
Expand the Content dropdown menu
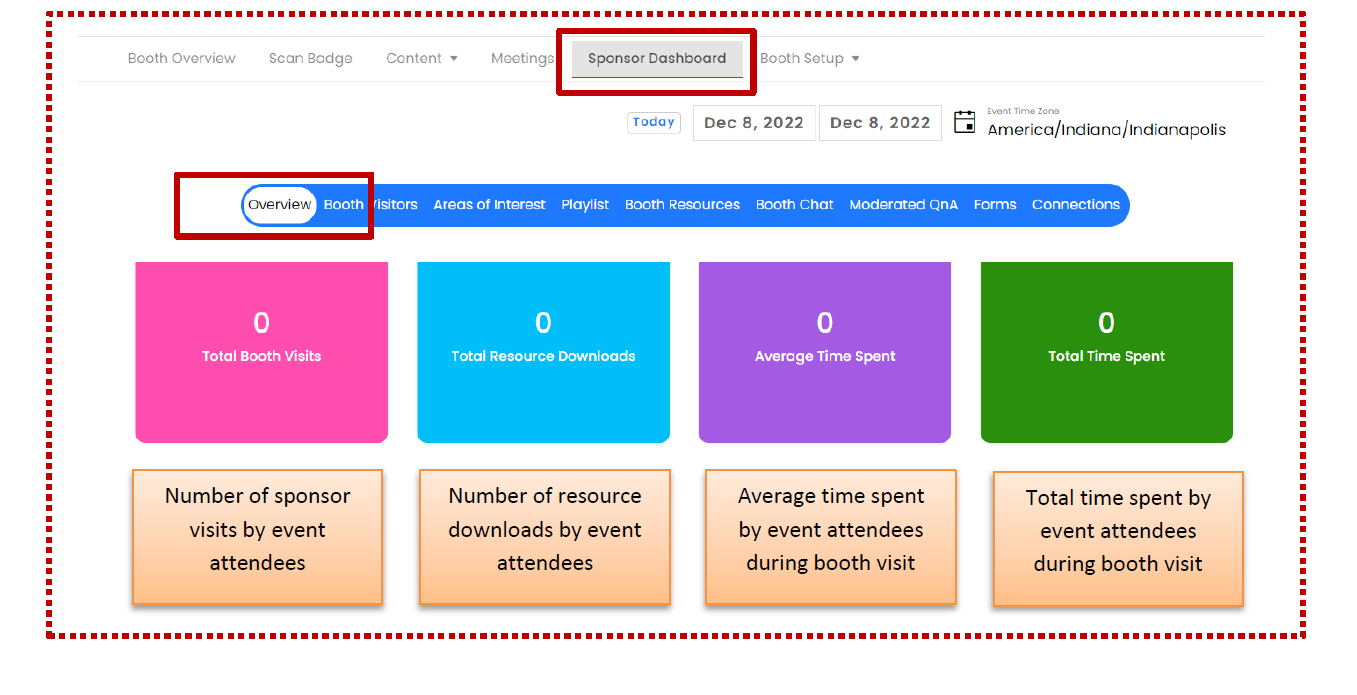point(421,59)
